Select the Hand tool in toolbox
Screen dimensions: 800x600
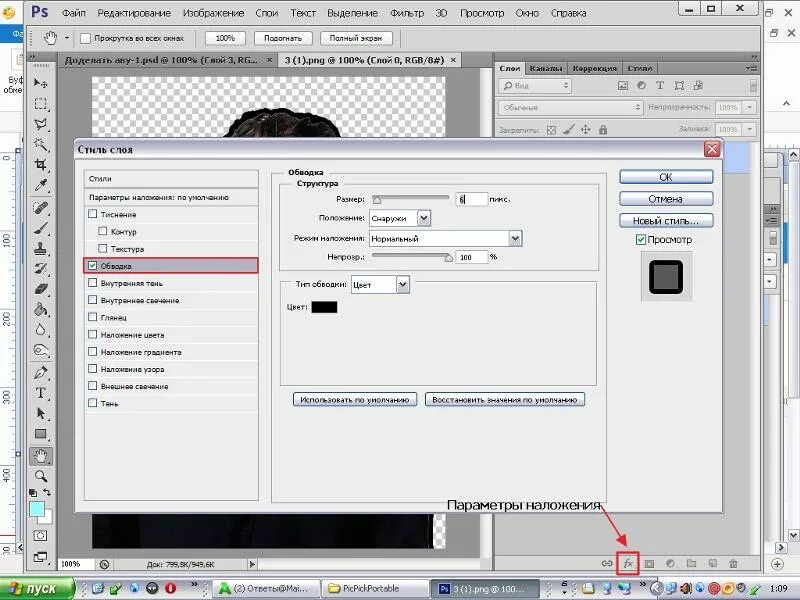pyautogui.click(x=40, y=456)
